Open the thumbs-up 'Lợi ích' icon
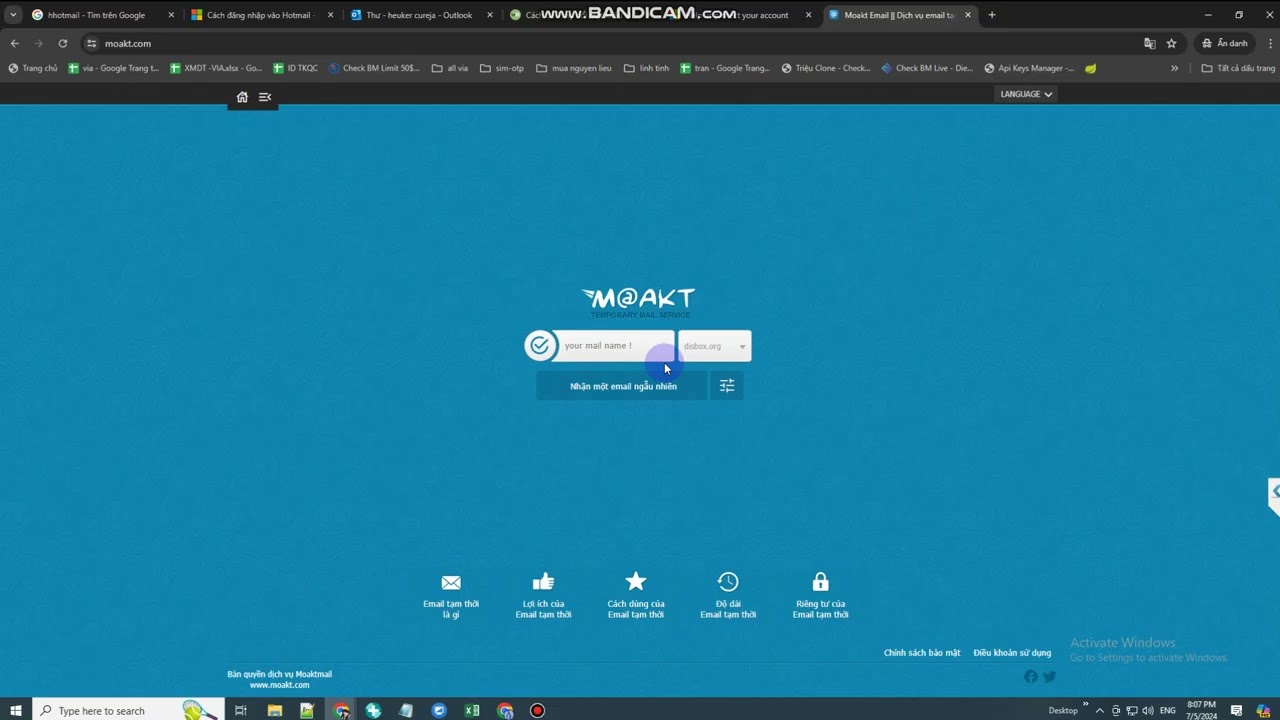This screenshot has height=720, width=1280. (543, 581)
